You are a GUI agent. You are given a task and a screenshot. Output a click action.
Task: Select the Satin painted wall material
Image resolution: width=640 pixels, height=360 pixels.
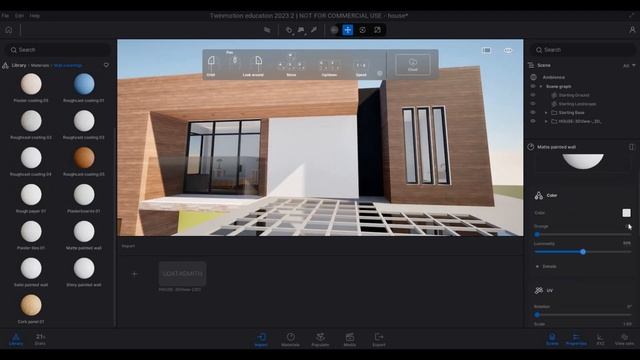[x=31, y=268]
